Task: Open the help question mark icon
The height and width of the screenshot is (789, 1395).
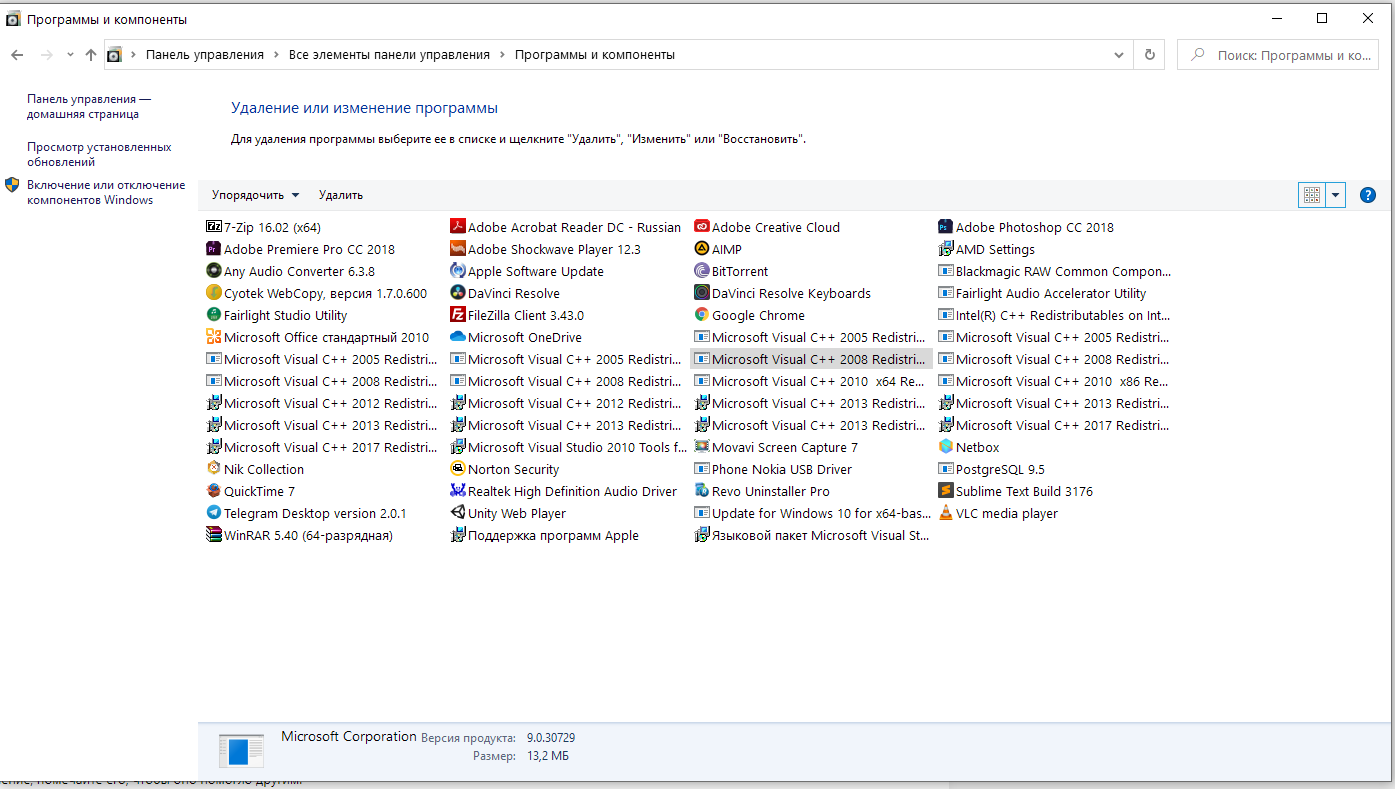Action: pos(1368,195)
